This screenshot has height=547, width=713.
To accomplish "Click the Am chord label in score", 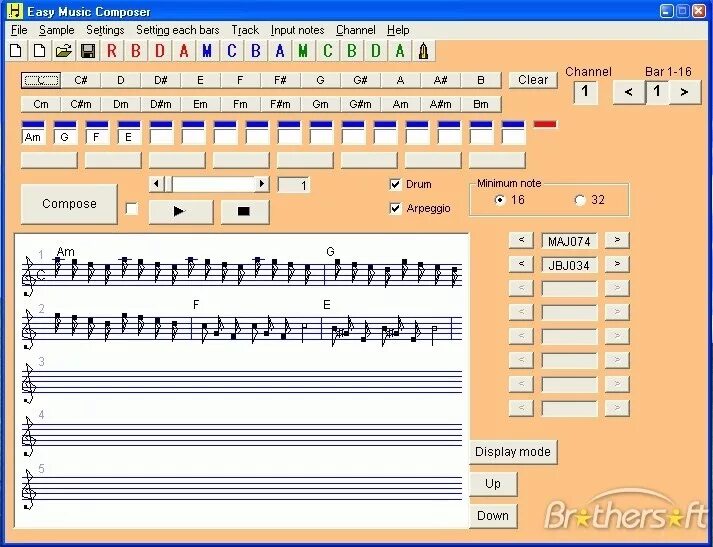I will click(66, 251).
